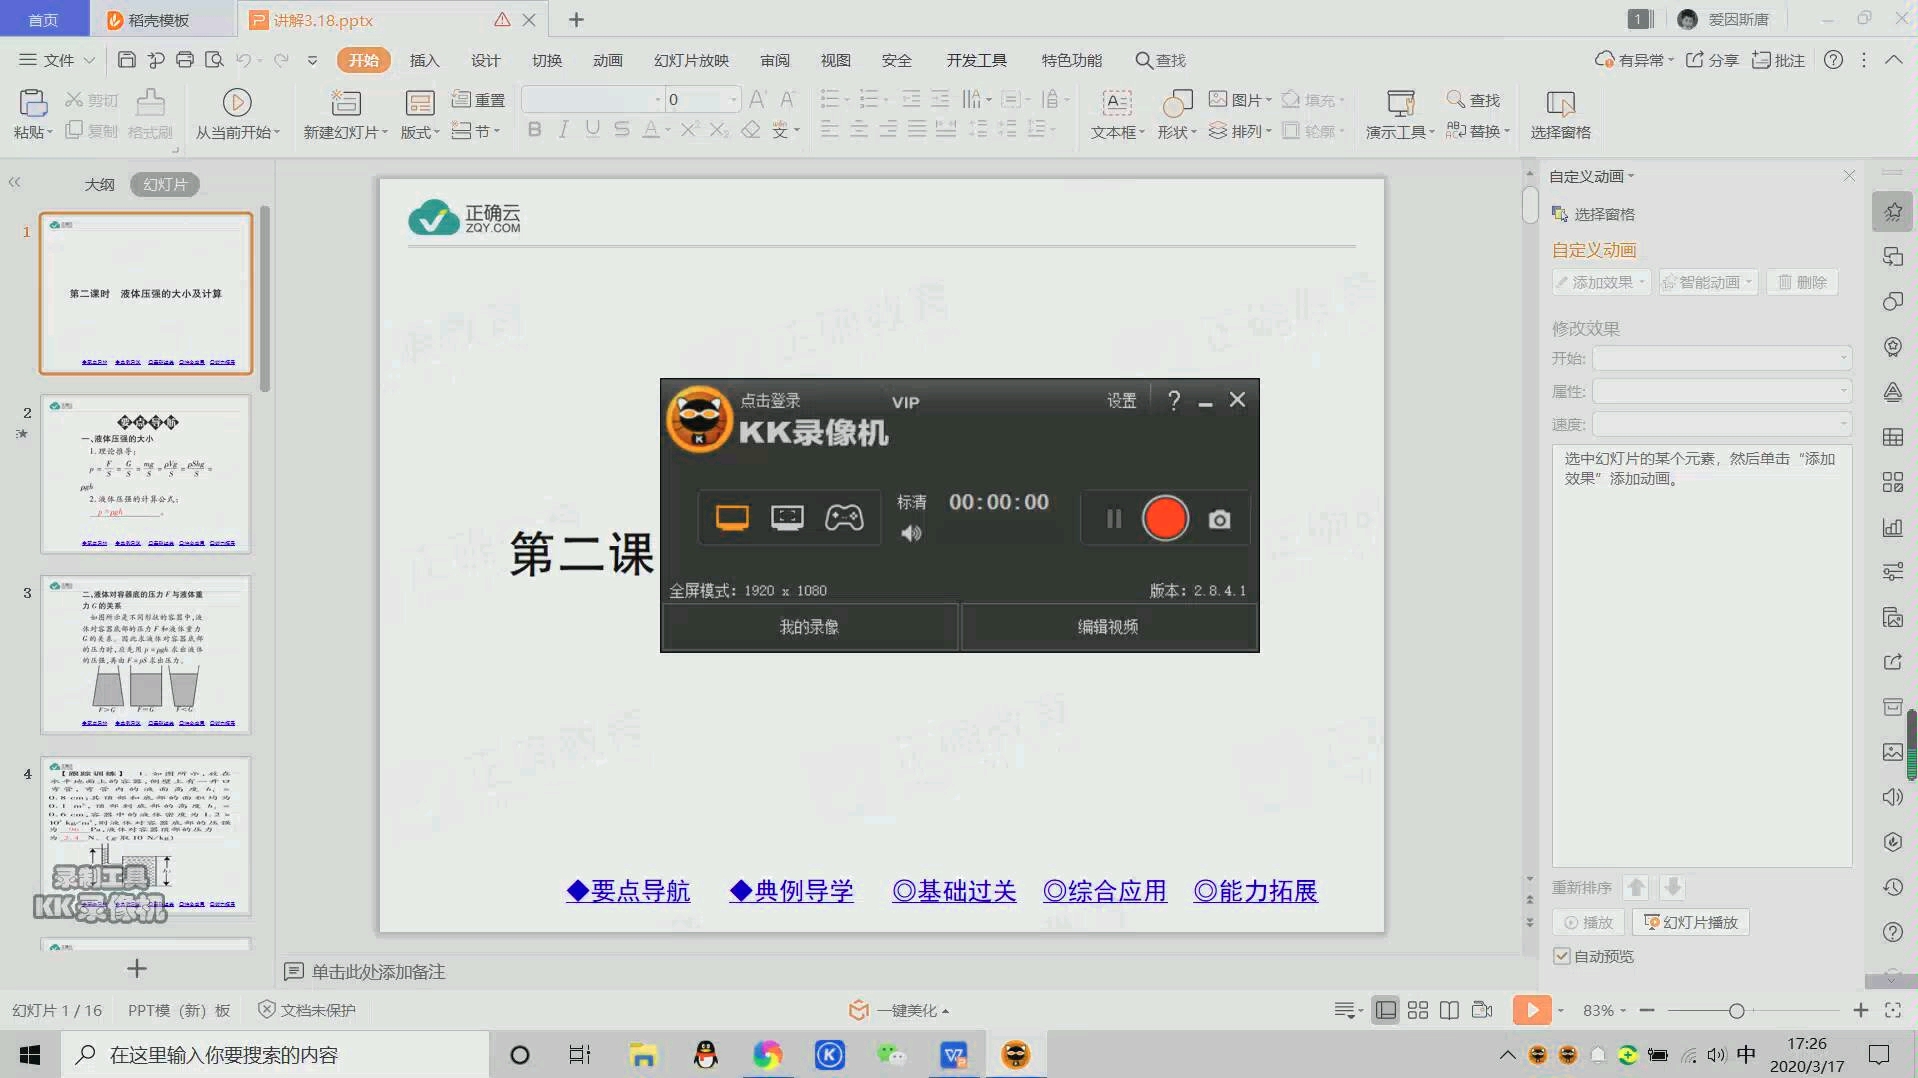1918x1078 pixels.
Task: Toggle underline formatting U
Action: (x=593, y=130)
